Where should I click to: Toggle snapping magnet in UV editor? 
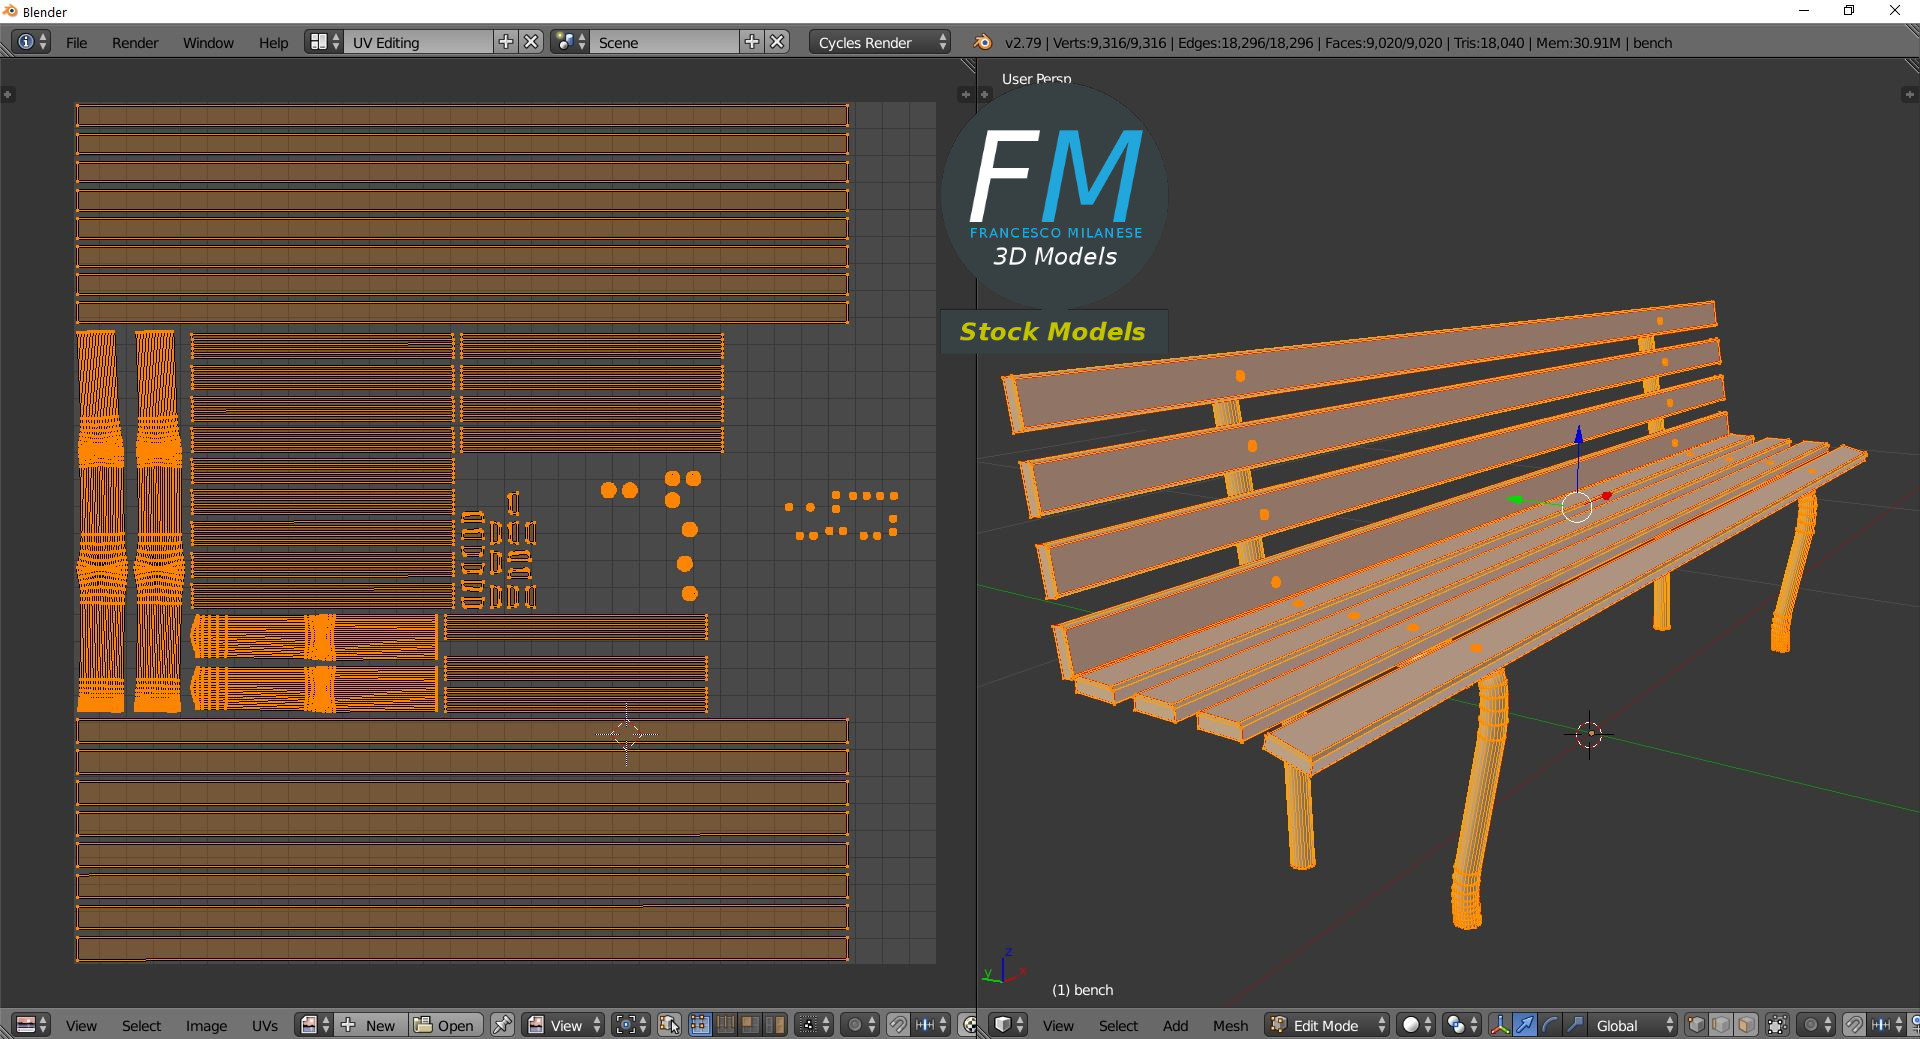pyautogui.click(x=898, y=1026)
